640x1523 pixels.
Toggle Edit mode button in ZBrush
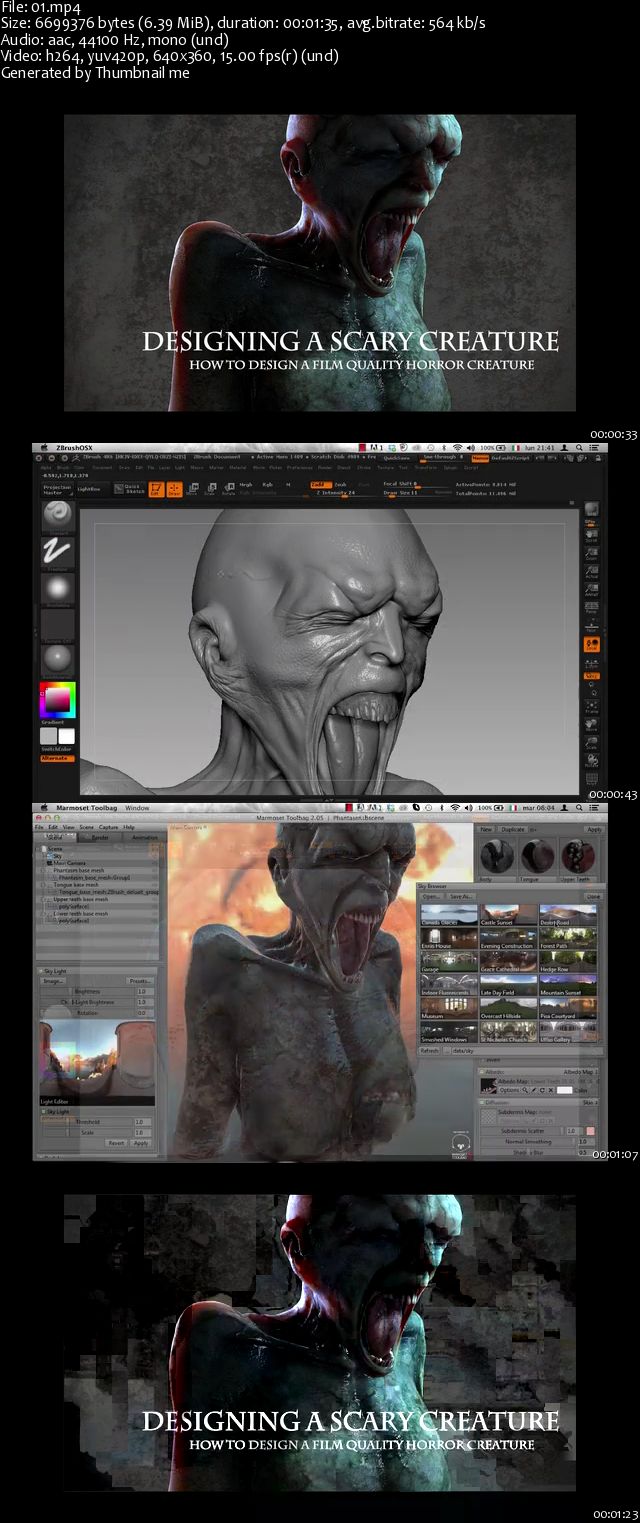[x=157, y=489]
